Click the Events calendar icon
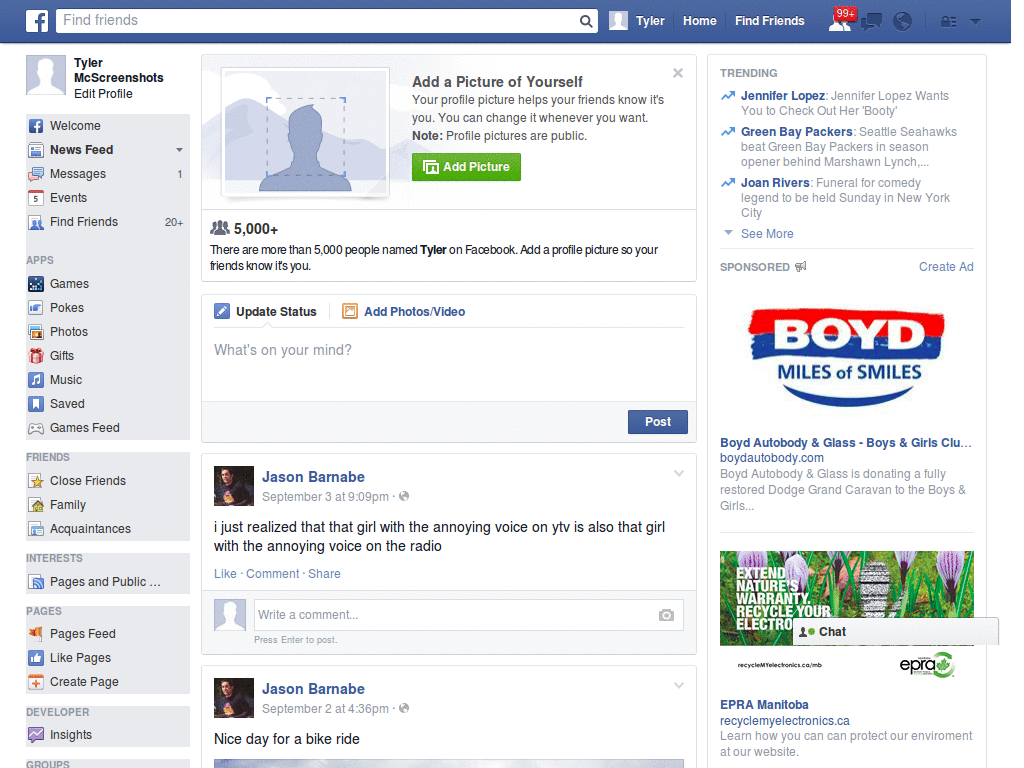Image resolution: width=1024 pixels, height=768 pixels. (36, 198)
